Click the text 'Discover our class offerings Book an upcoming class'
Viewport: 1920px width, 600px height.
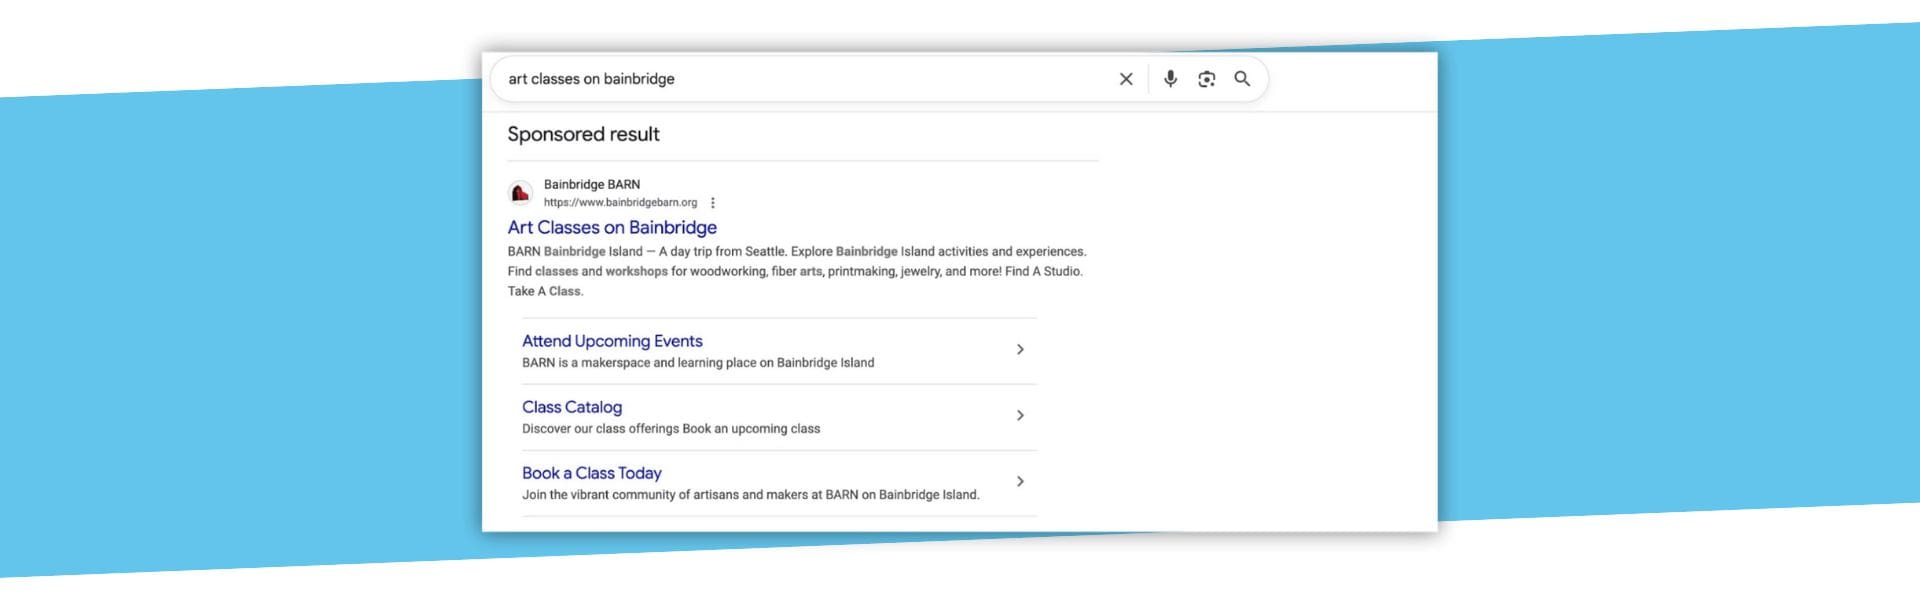pyautogui.click(x=671, y=429)
